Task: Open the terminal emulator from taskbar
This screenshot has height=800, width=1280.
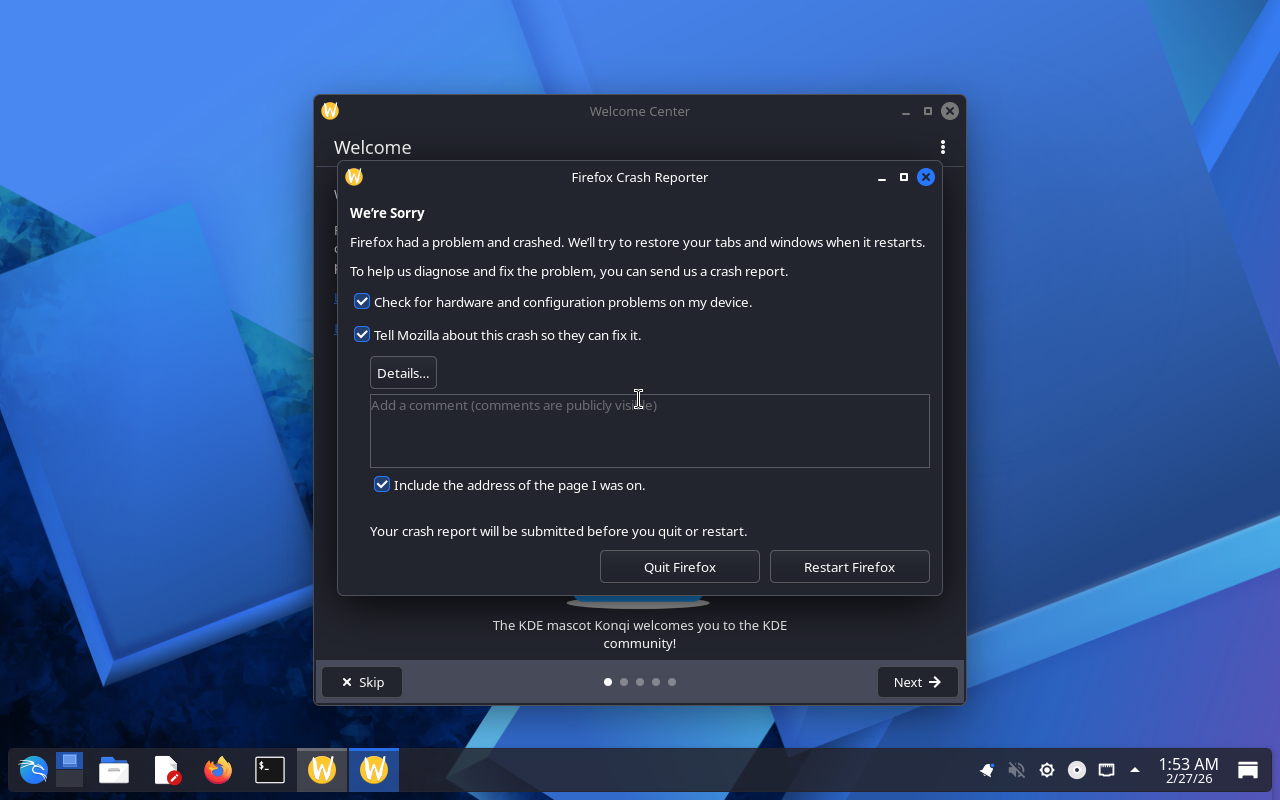Action: (270, 770)
